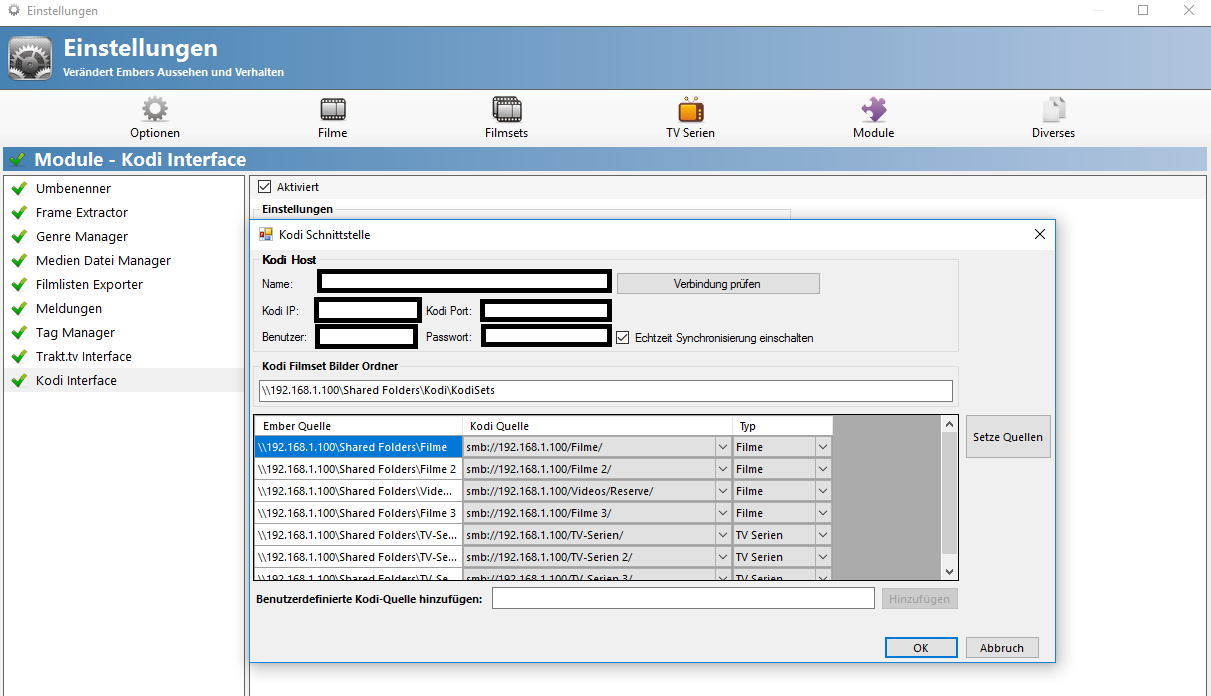Select Filmlisten Exporter module

(x=124, y=284)
